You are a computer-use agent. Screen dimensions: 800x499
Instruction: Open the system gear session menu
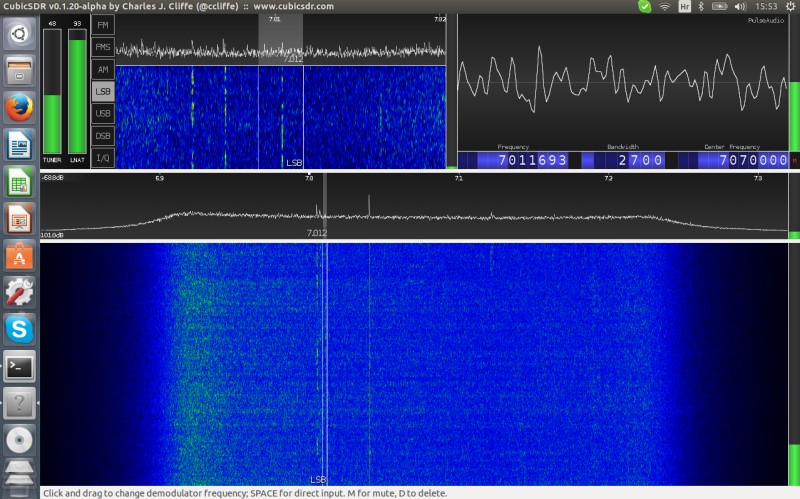[790, 7]
